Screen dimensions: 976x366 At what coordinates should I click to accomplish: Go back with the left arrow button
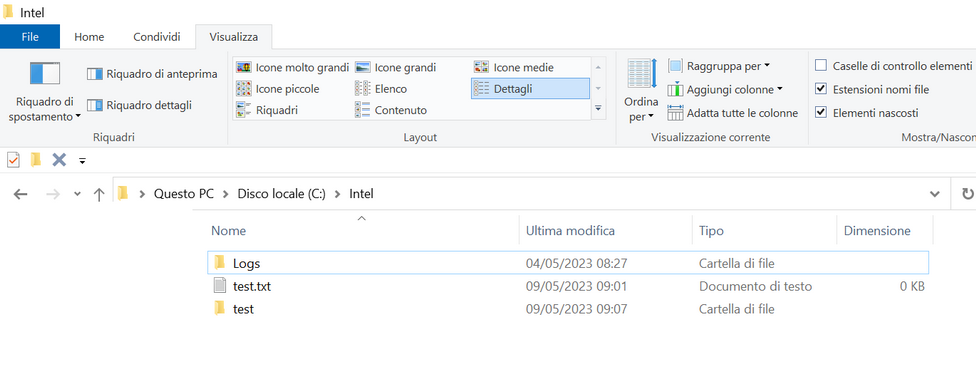[21, 194]
